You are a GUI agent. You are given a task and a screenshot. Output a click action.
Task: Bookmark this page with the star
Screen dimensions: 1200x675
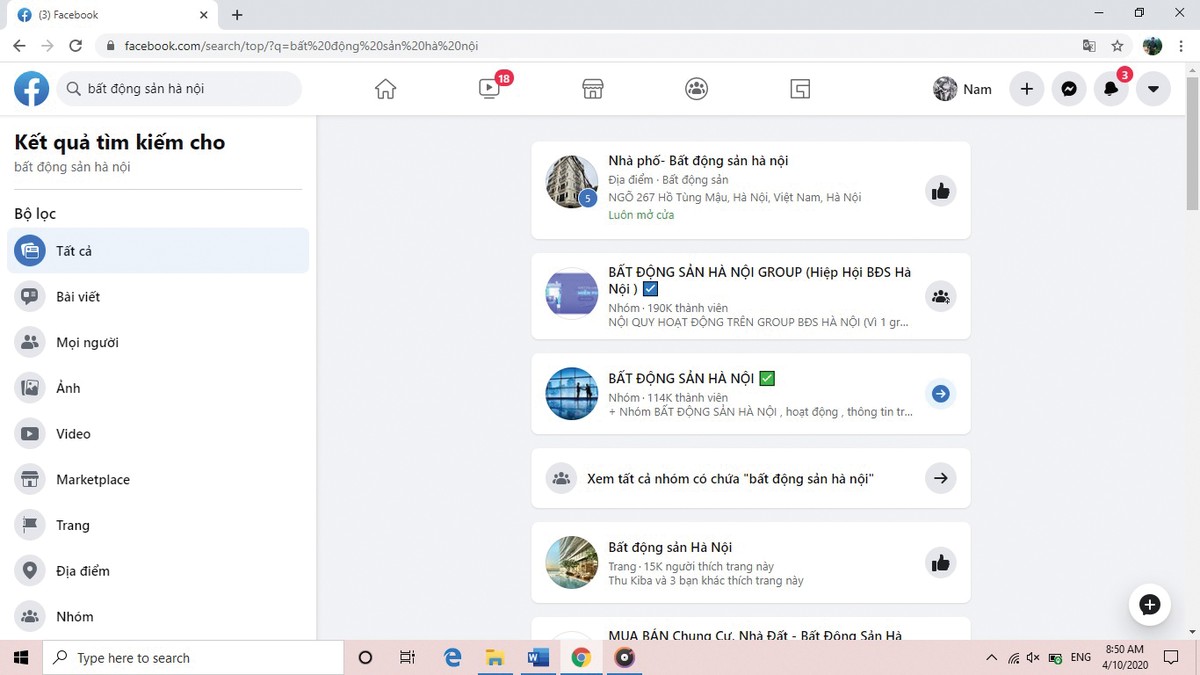[x=1117, y=46]
